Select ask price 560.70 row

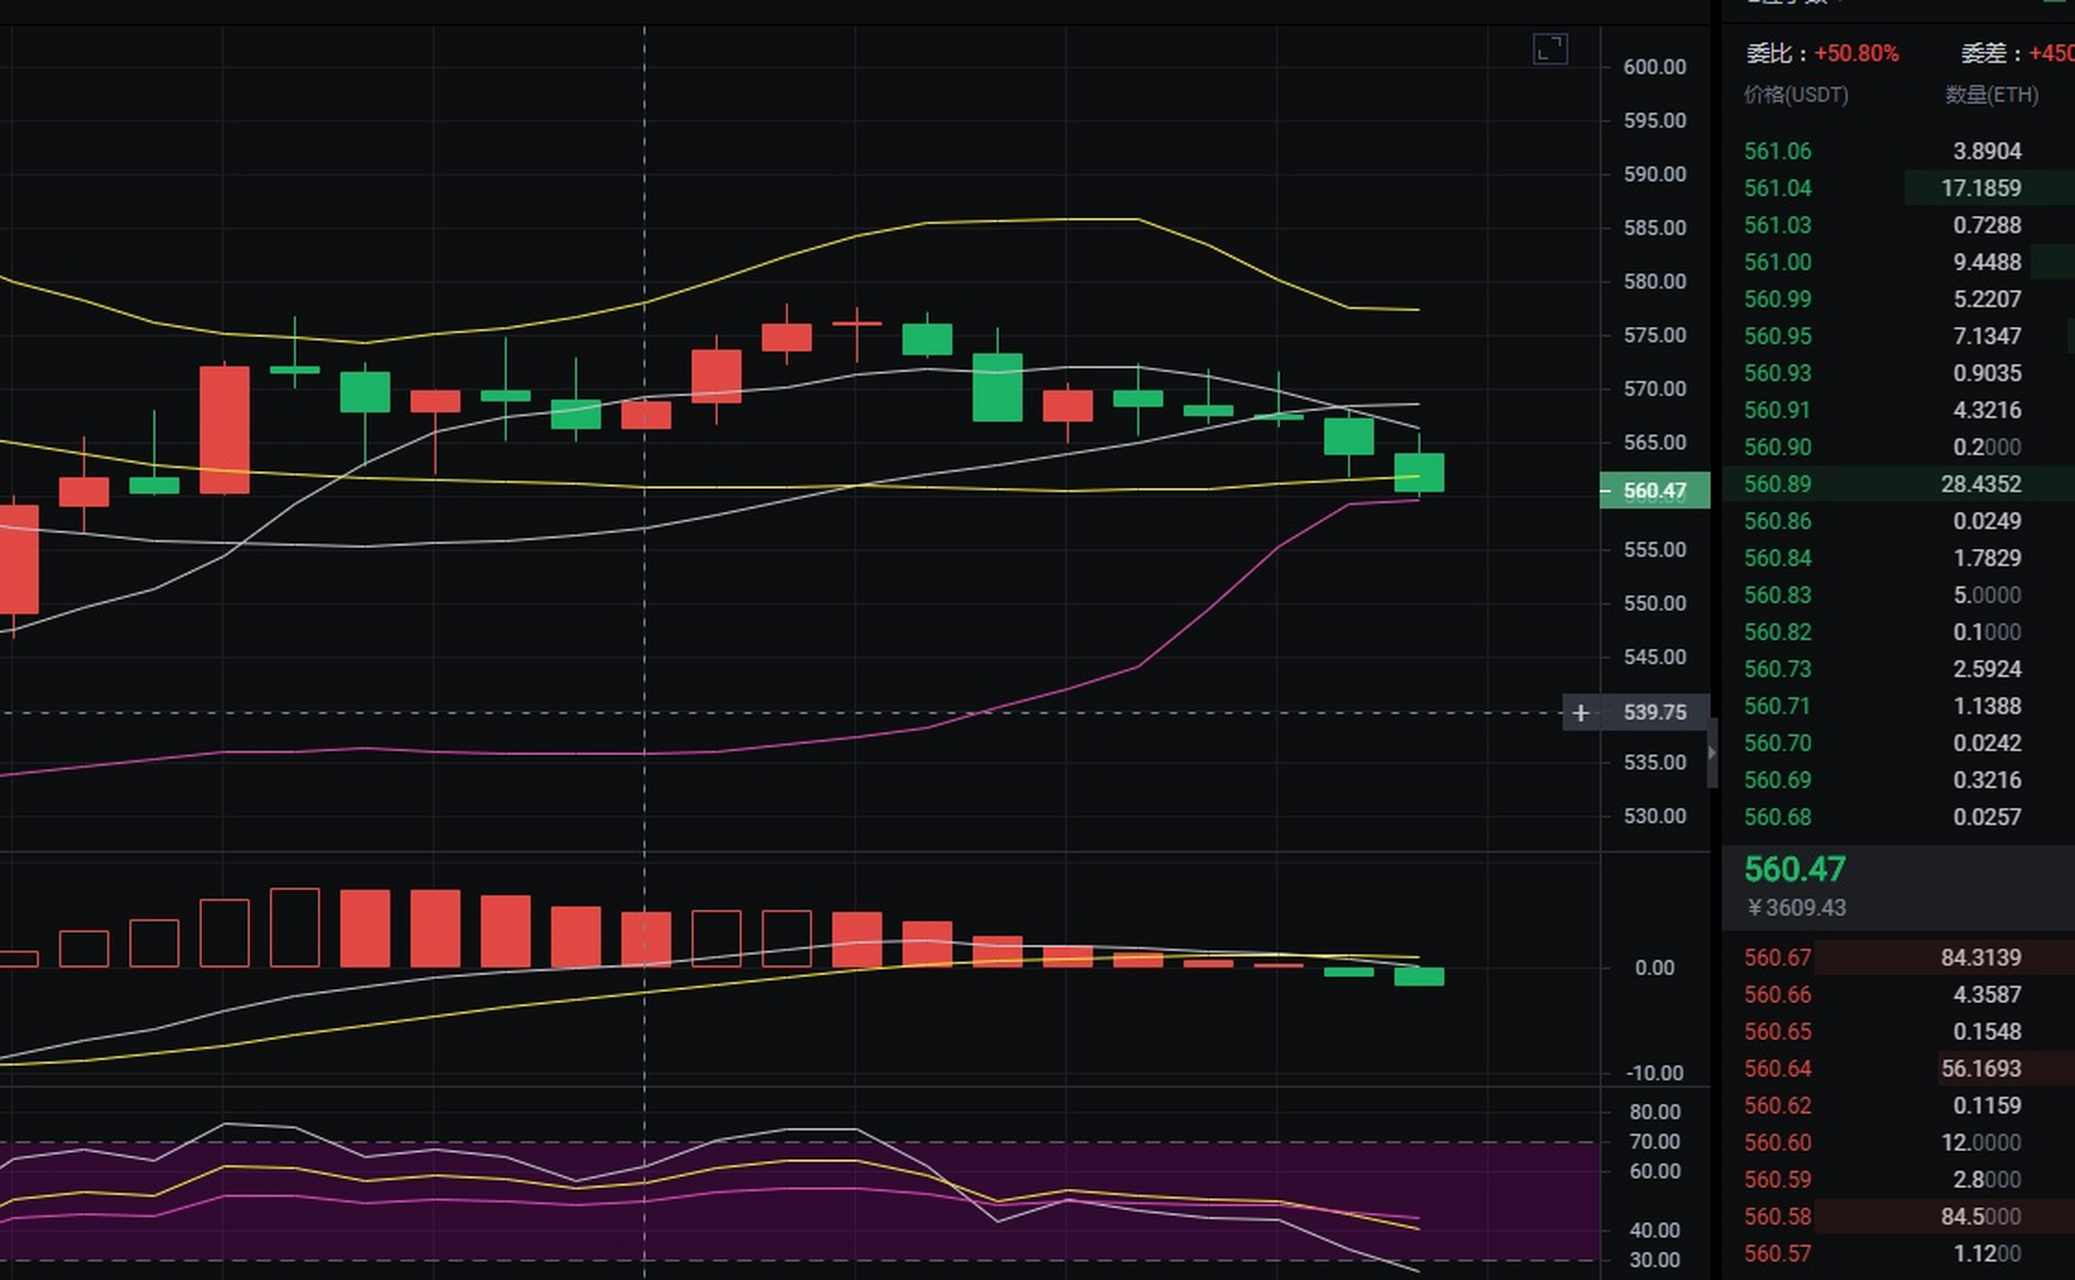(x=1898, y=743)
